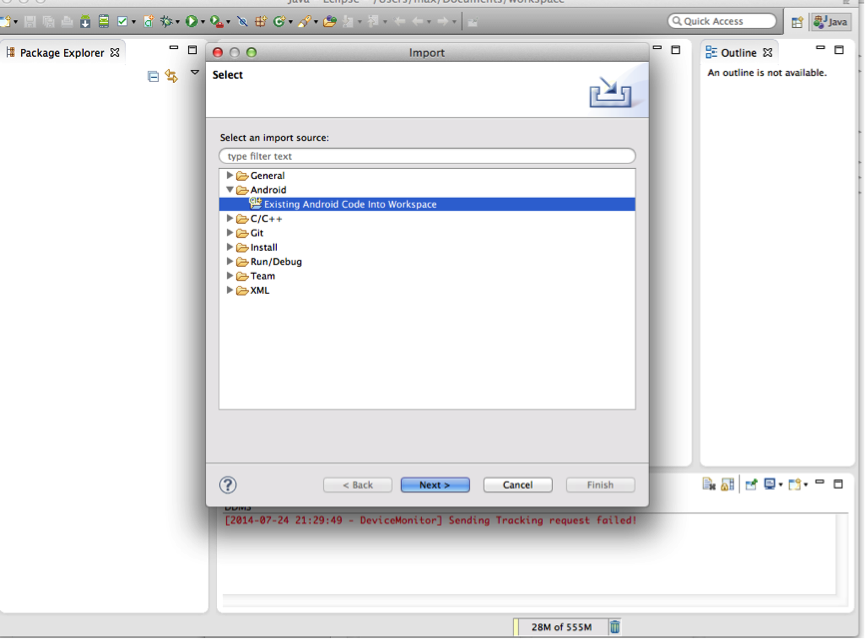Click the New Android XML File icon

[x=148, y=22]
